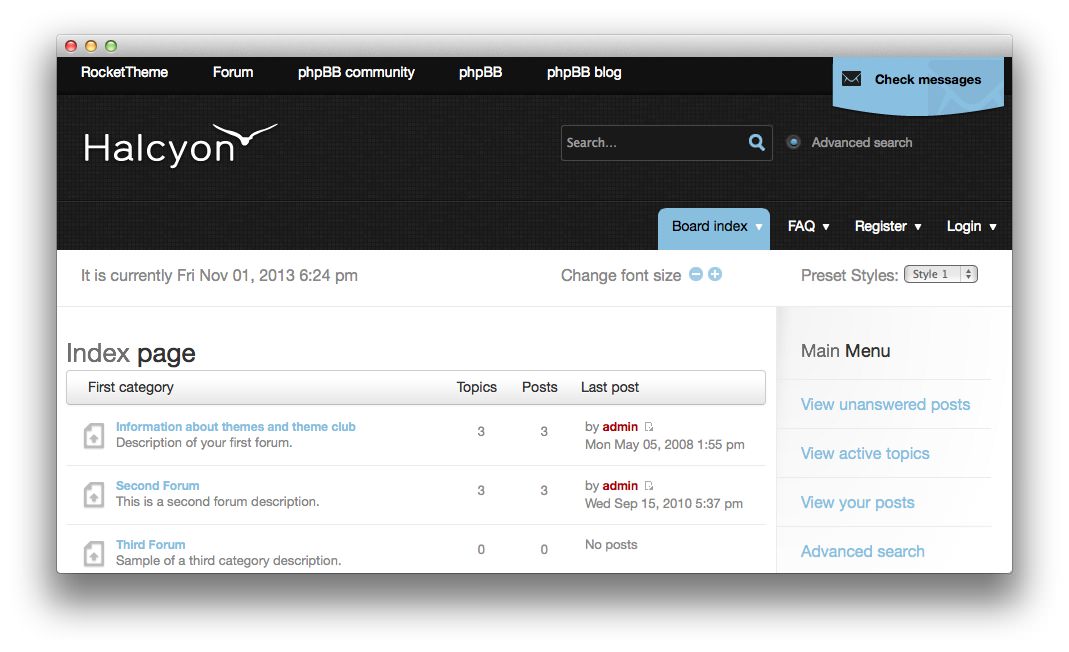
Task: Click View unanswered posts
Action: click(885, 404)
